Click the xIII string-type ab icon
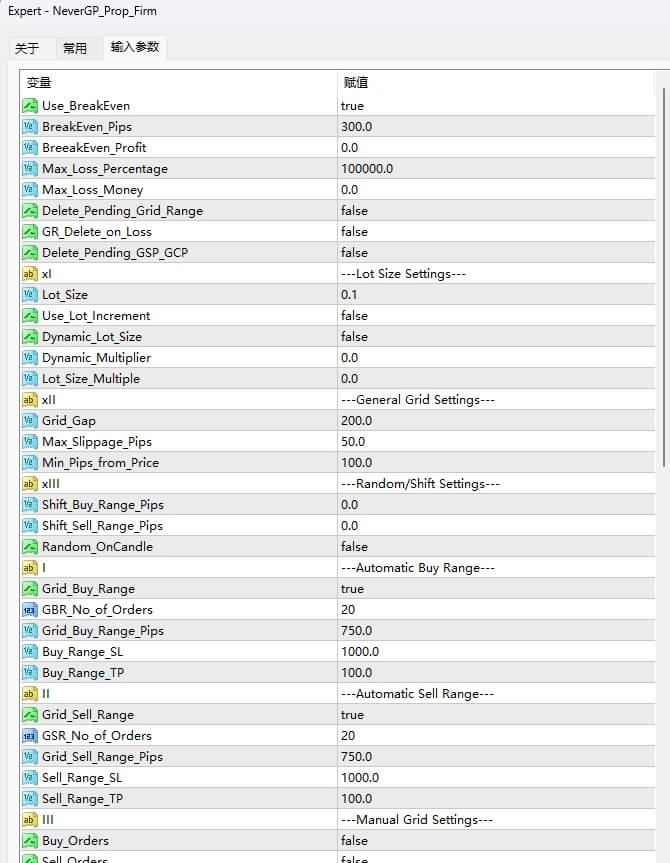This screenshot has width=670, height=863. click(x=30, y=484)
